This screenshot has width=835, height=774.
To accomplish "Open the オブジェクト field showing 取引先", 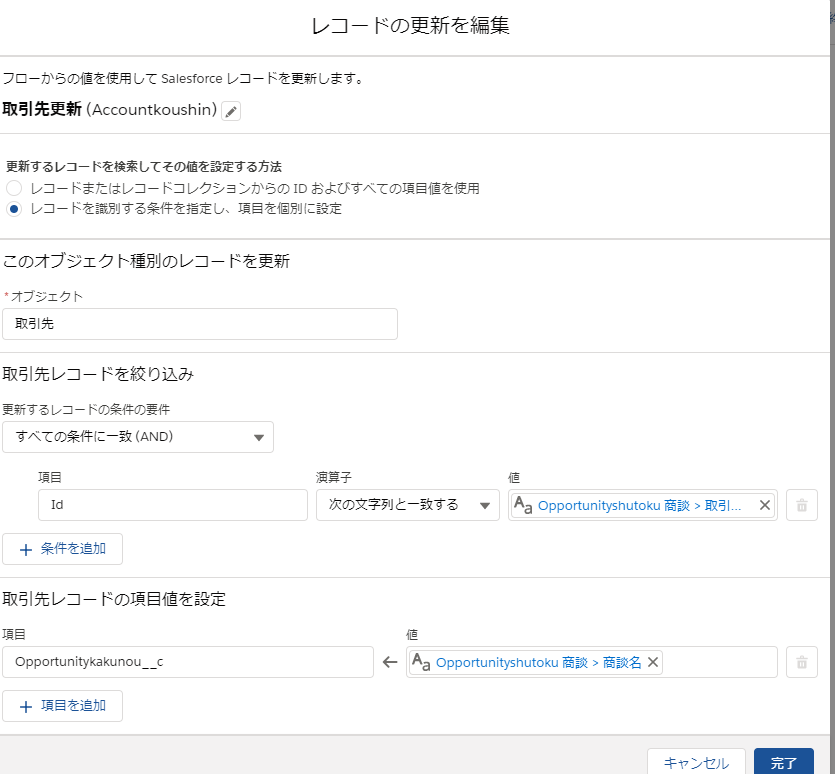I will coord(200,324).
